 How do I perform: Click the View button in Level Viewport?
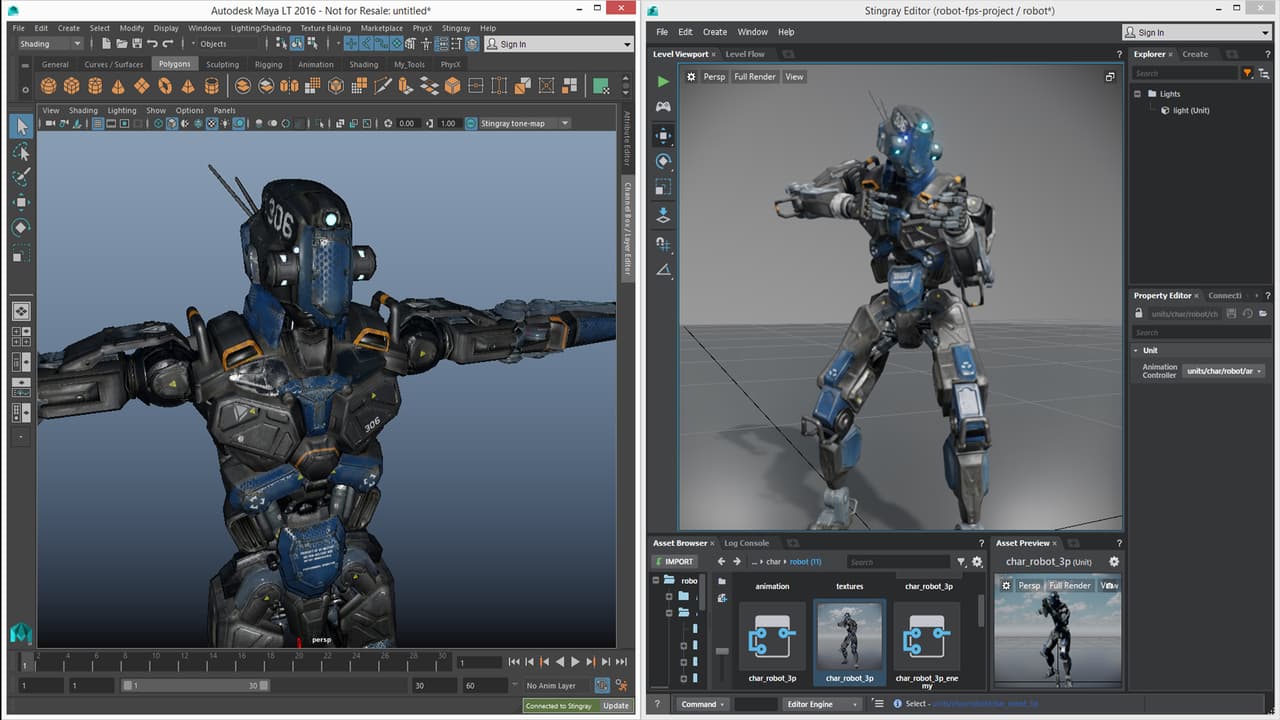(x=794, y=77)
